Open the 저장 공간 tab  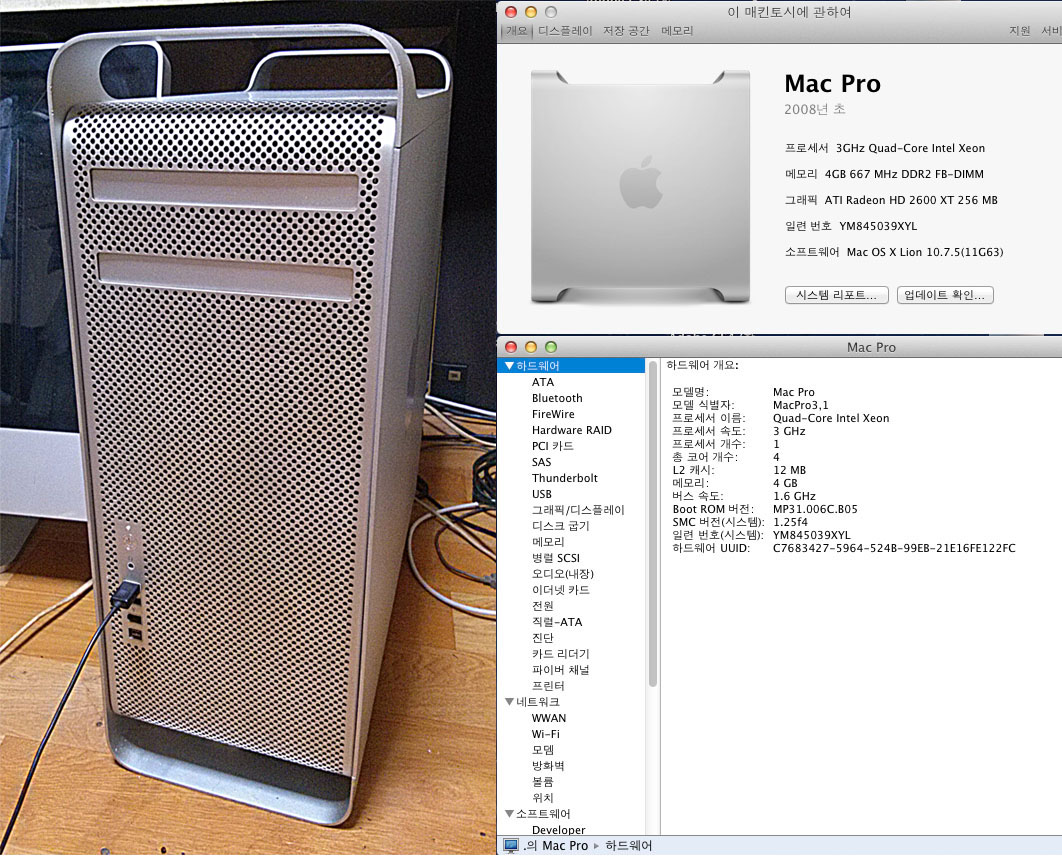pos(625,31)
